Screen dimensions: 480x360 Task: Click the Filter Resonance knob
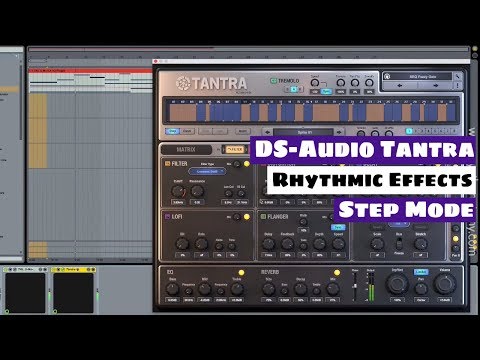click(197, 191)
